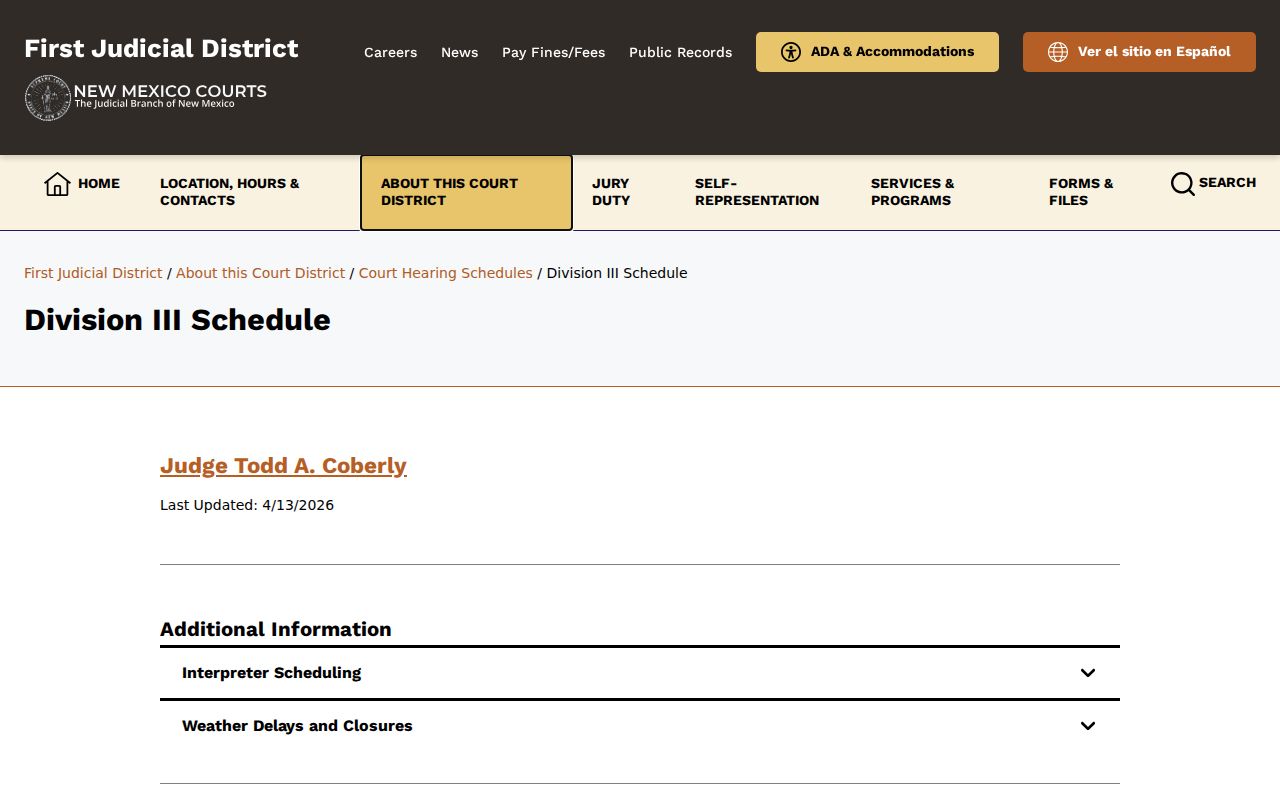This screenshot has height=800, width=1280.
Task: Click the Additional Information heading
Action: coord(276,629)
